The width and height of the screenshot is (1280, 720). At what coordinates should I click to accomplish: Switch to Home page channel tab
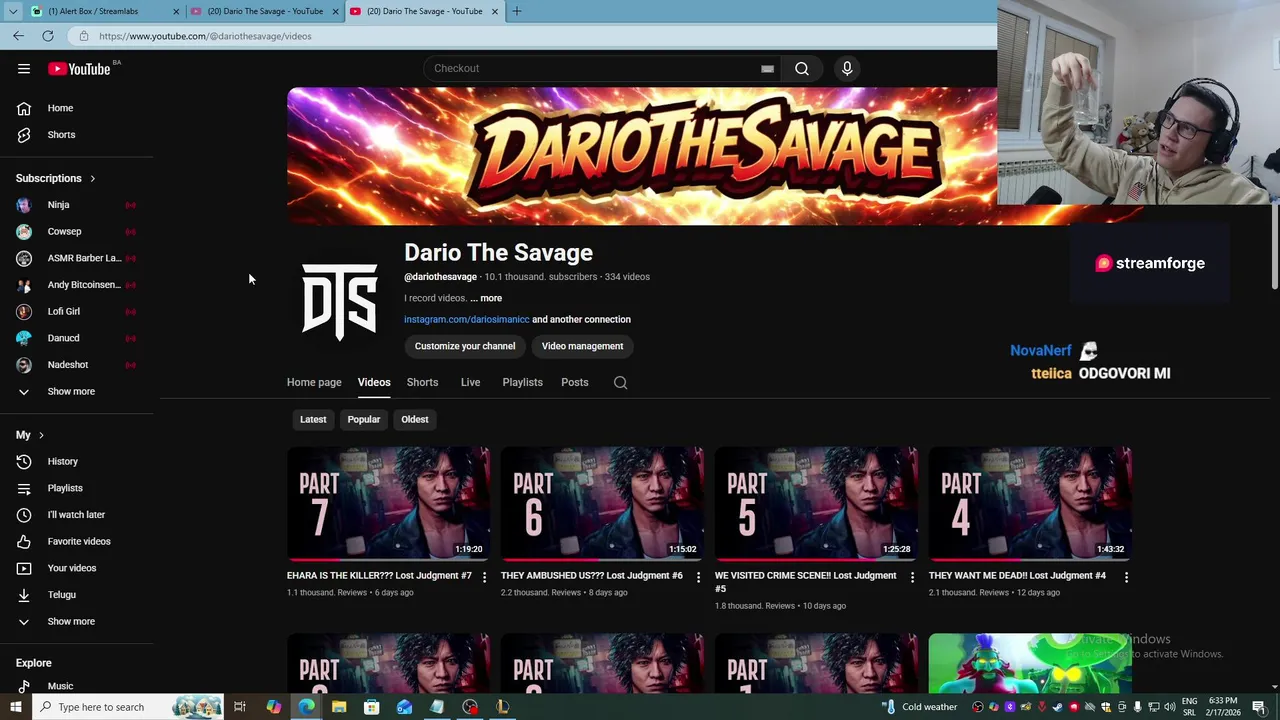point(314,382)
